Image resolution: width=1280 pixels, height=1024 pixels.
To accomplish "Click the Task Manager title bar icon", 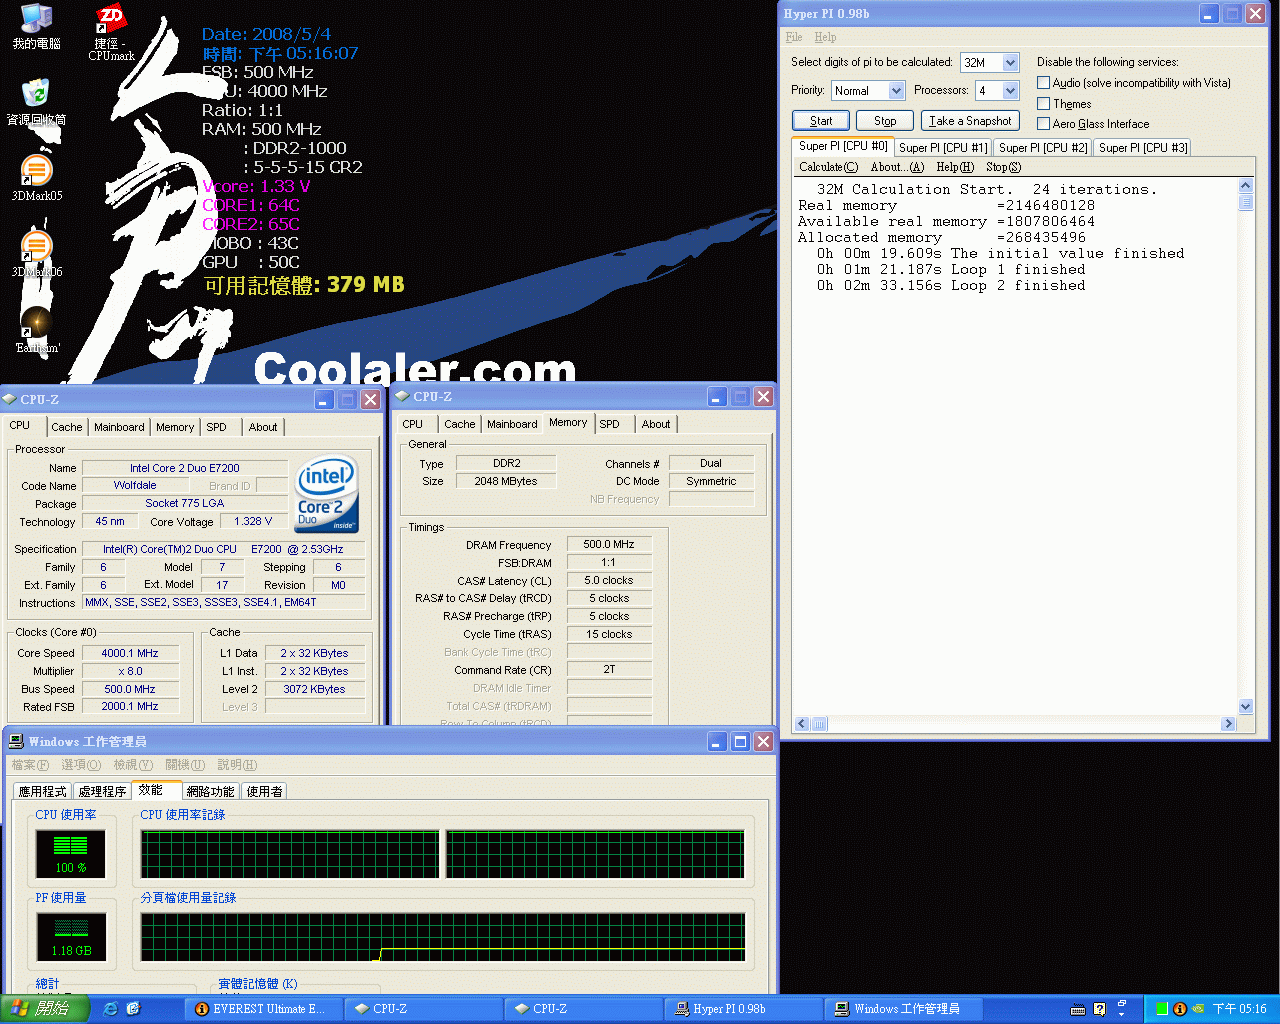I will tap(16, 741).
